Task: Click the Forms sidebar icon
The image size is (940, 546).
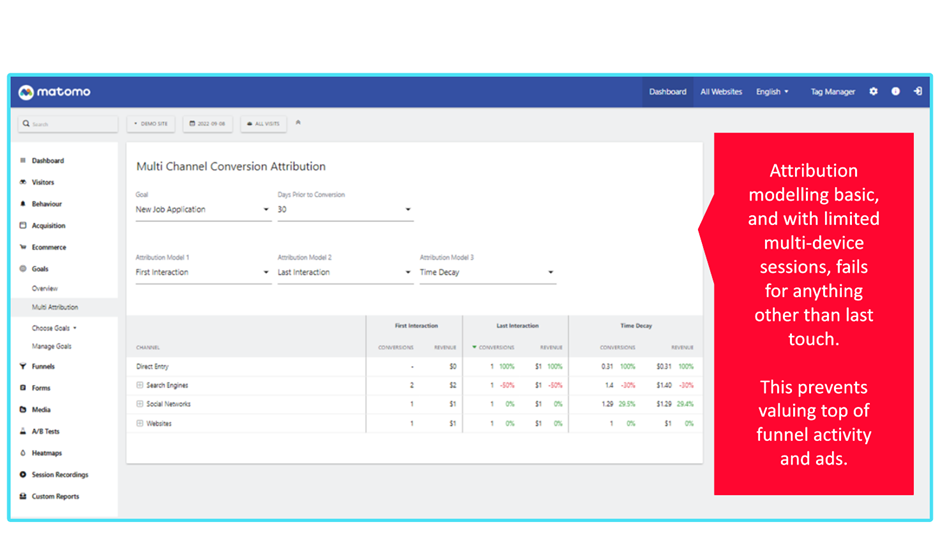Action: coord(23,388)
